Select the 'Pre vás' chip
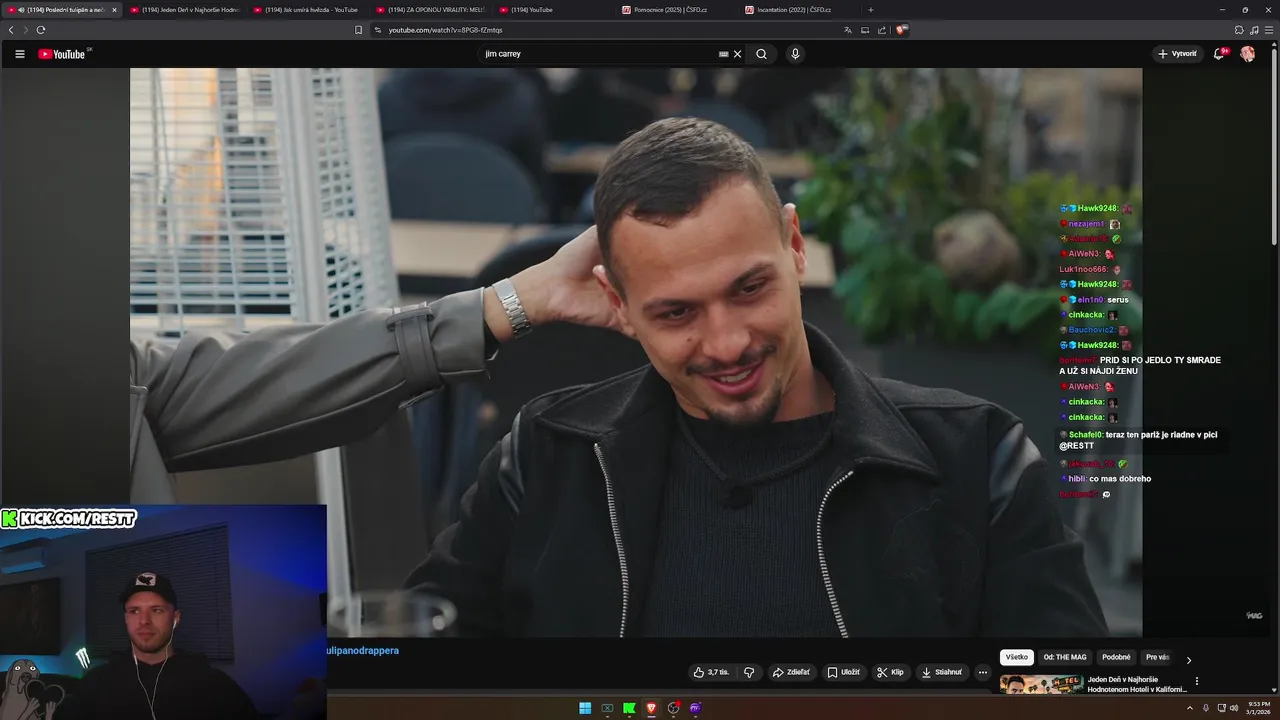Image resolution: width=1280 pixels, height=720 pixels. [x=1157, y=657]
